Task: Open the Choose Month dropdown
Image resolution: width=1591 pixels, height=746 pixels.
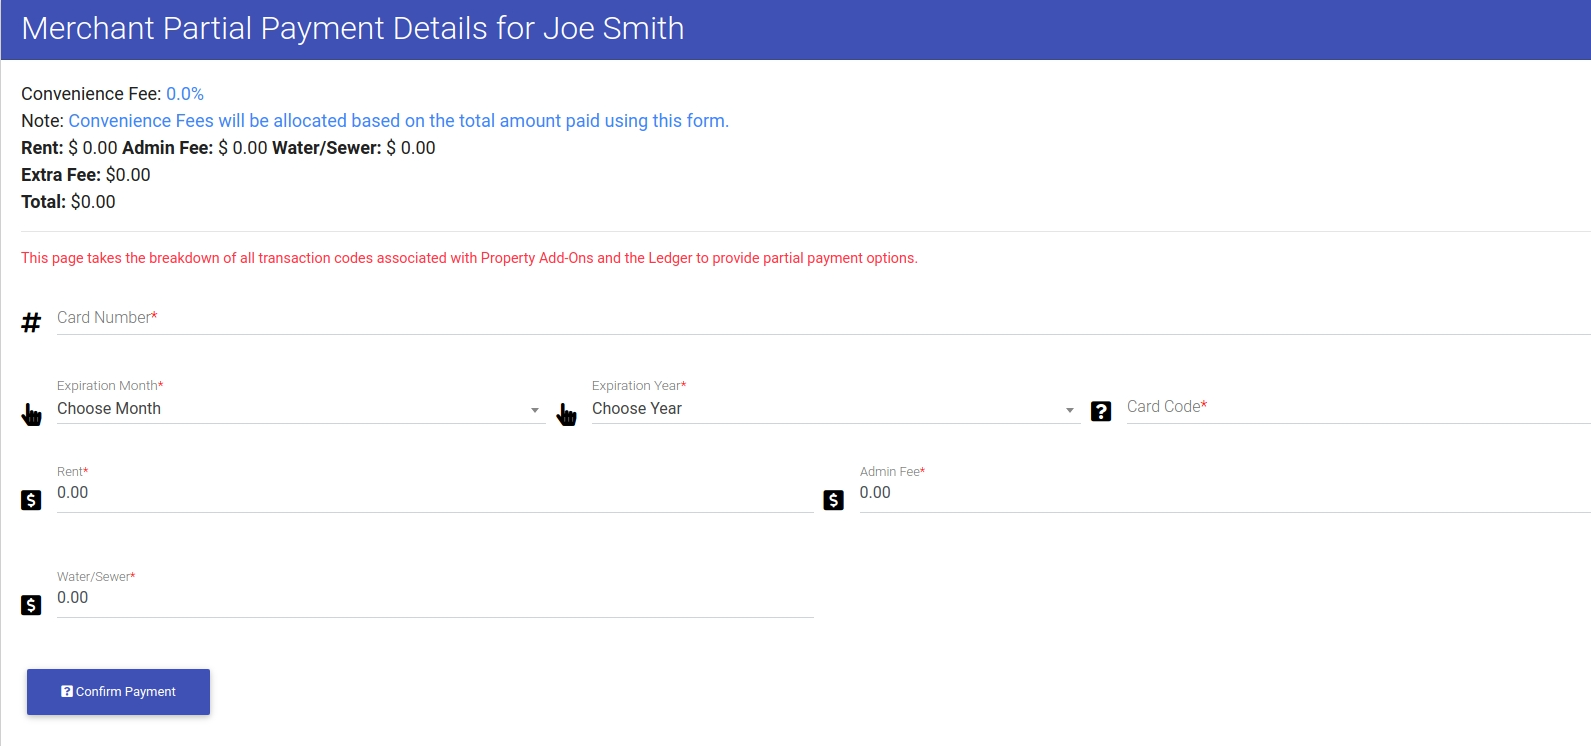Action: (300, 409)
